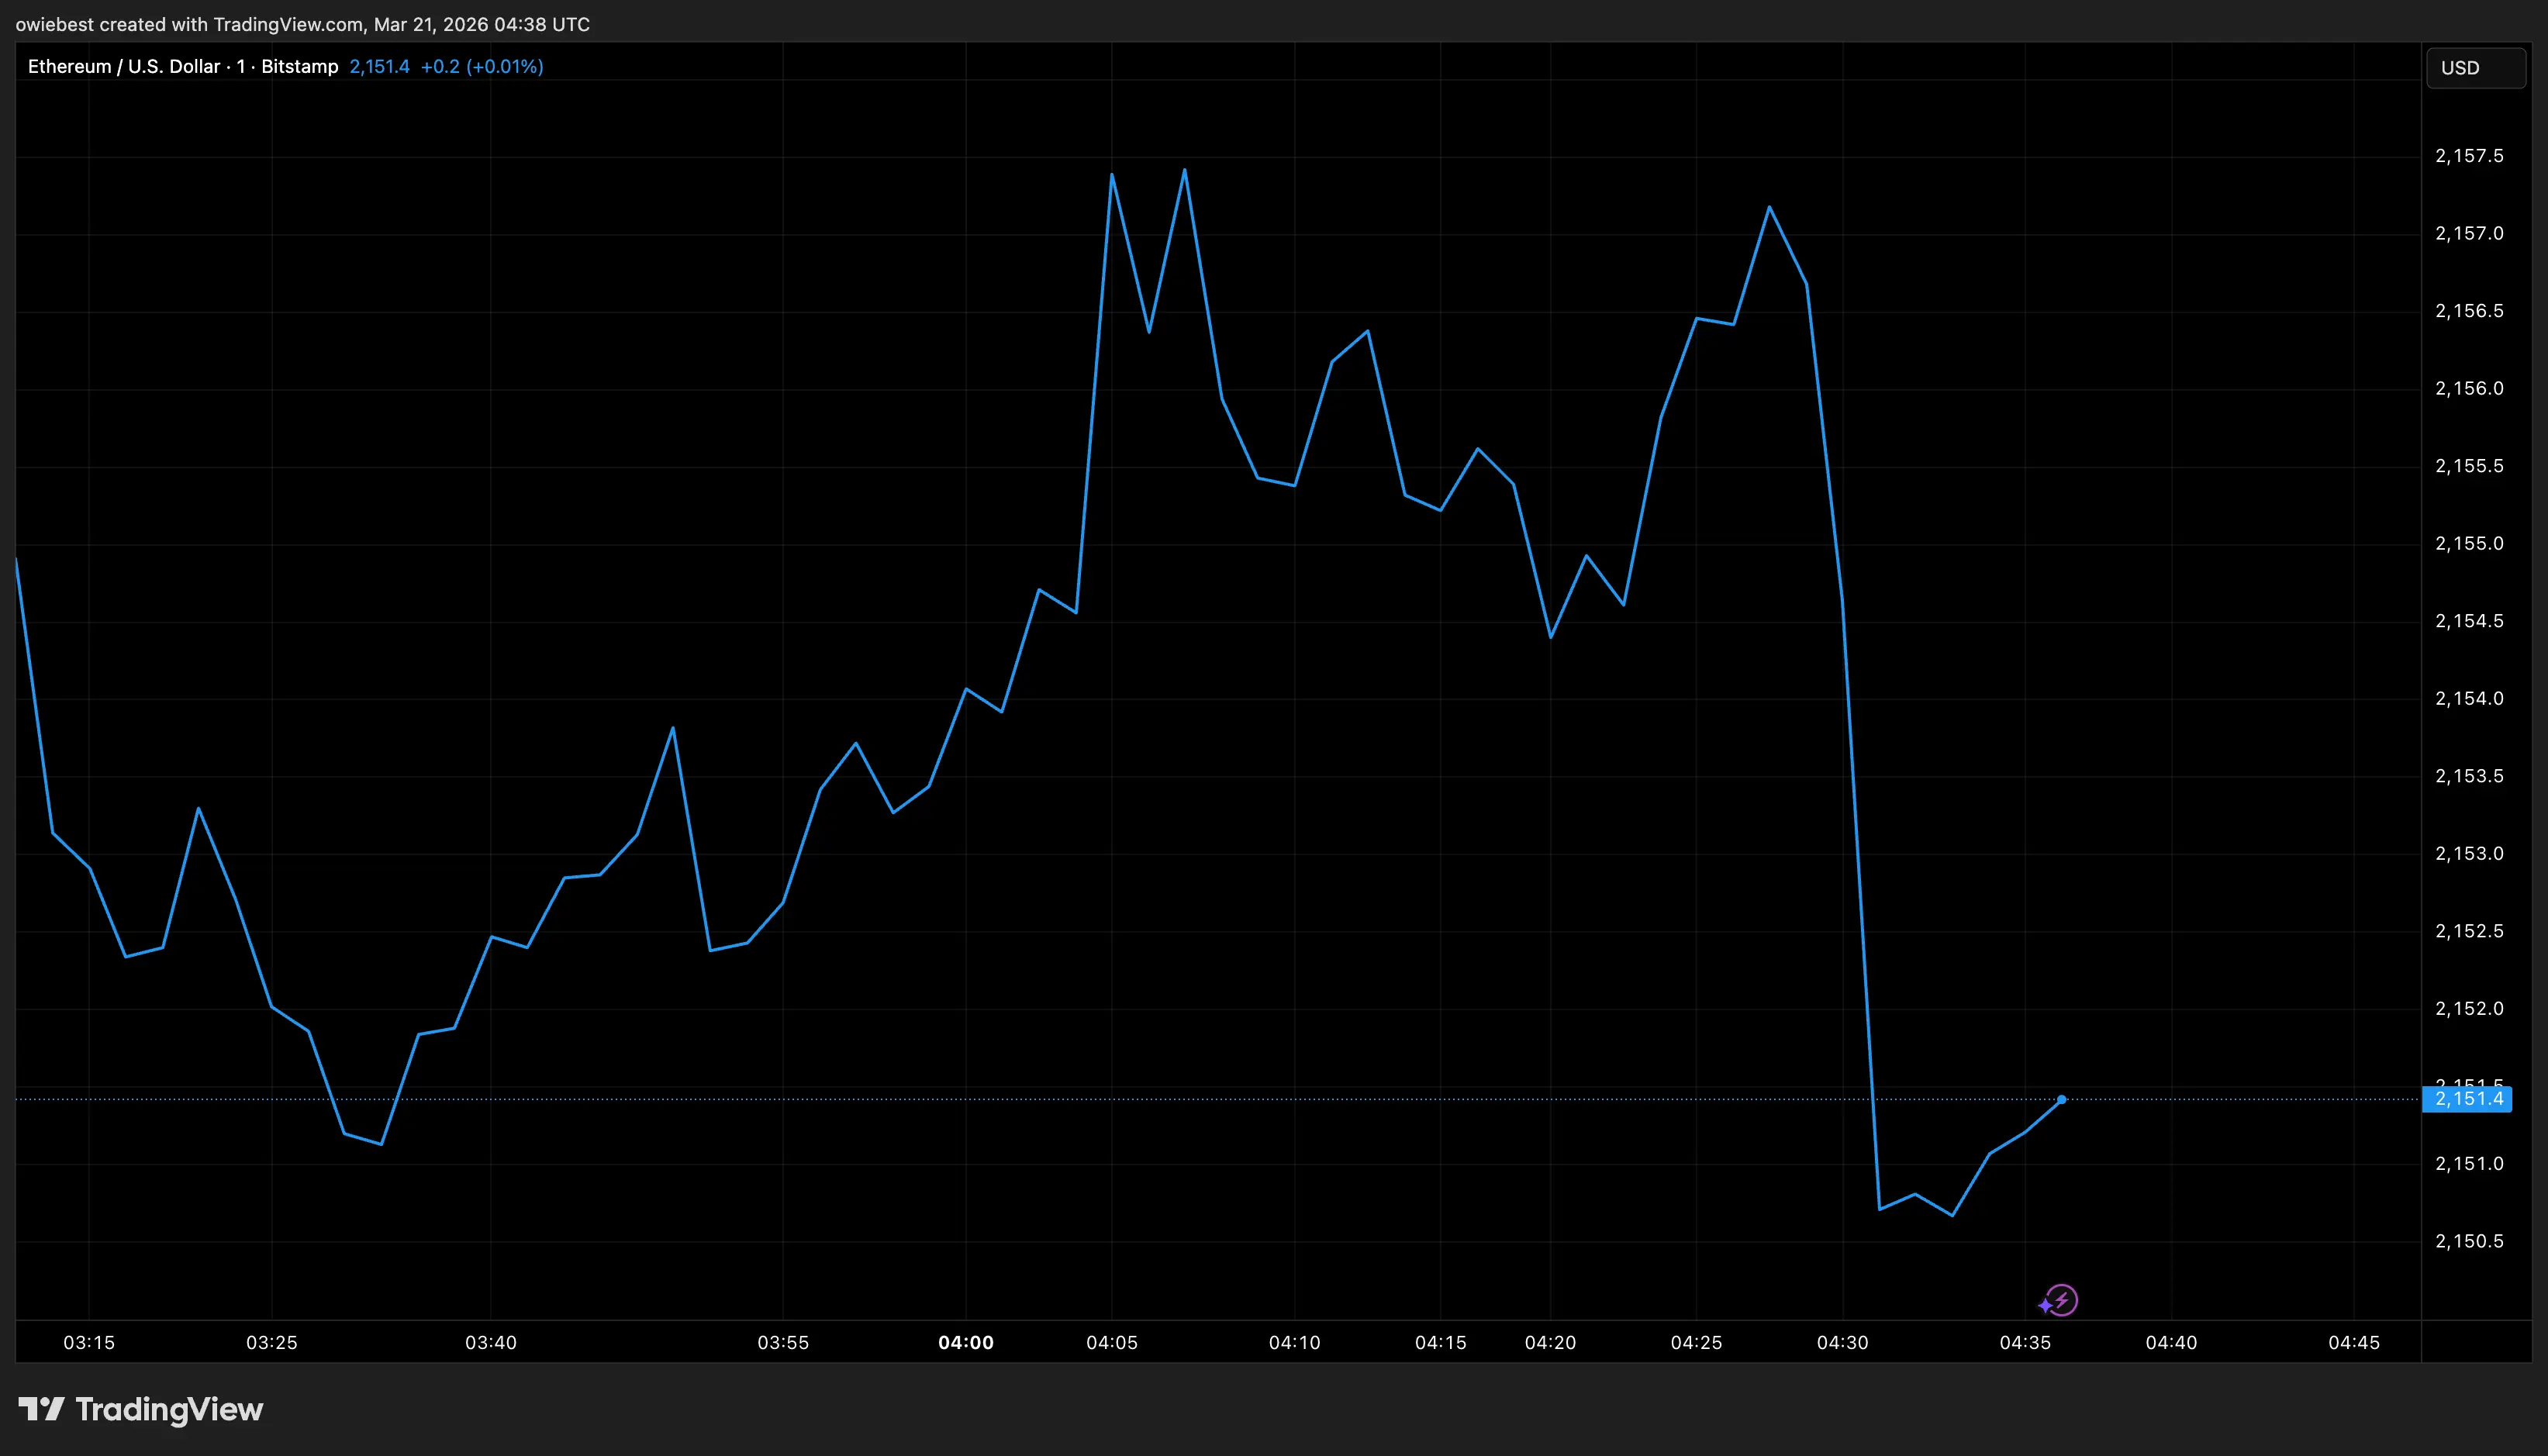Image resolution: width=2548 pixels, height=1456 pixels.
Task: Select the TradingView logo at bottom left
Action: tap(140, 1410)
